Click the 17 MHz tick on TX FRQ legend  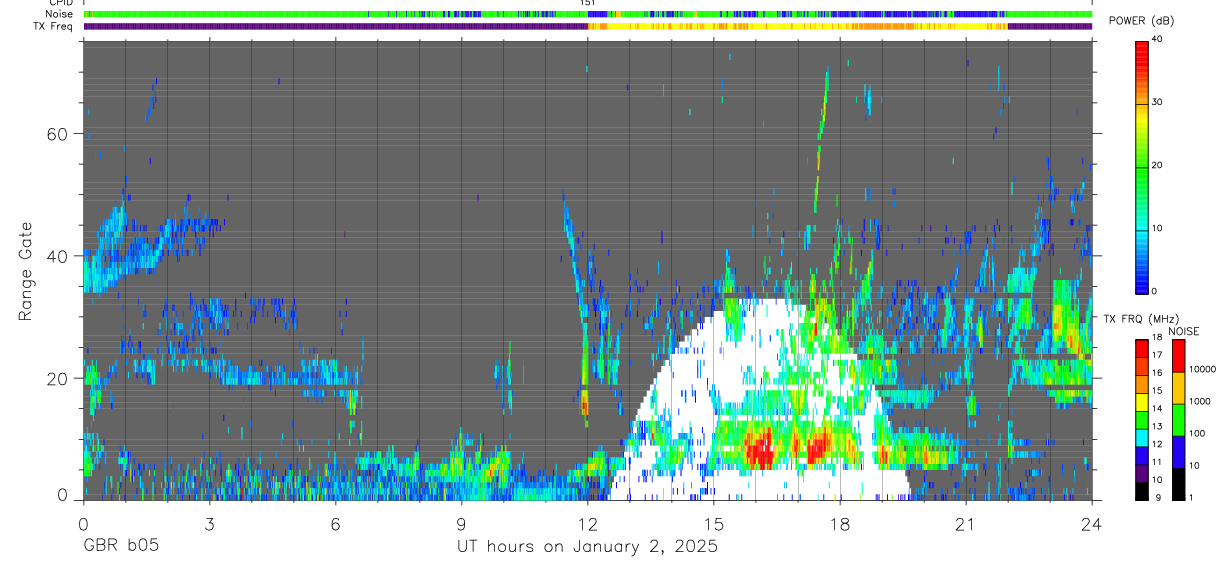click(x=1157, y=355)
